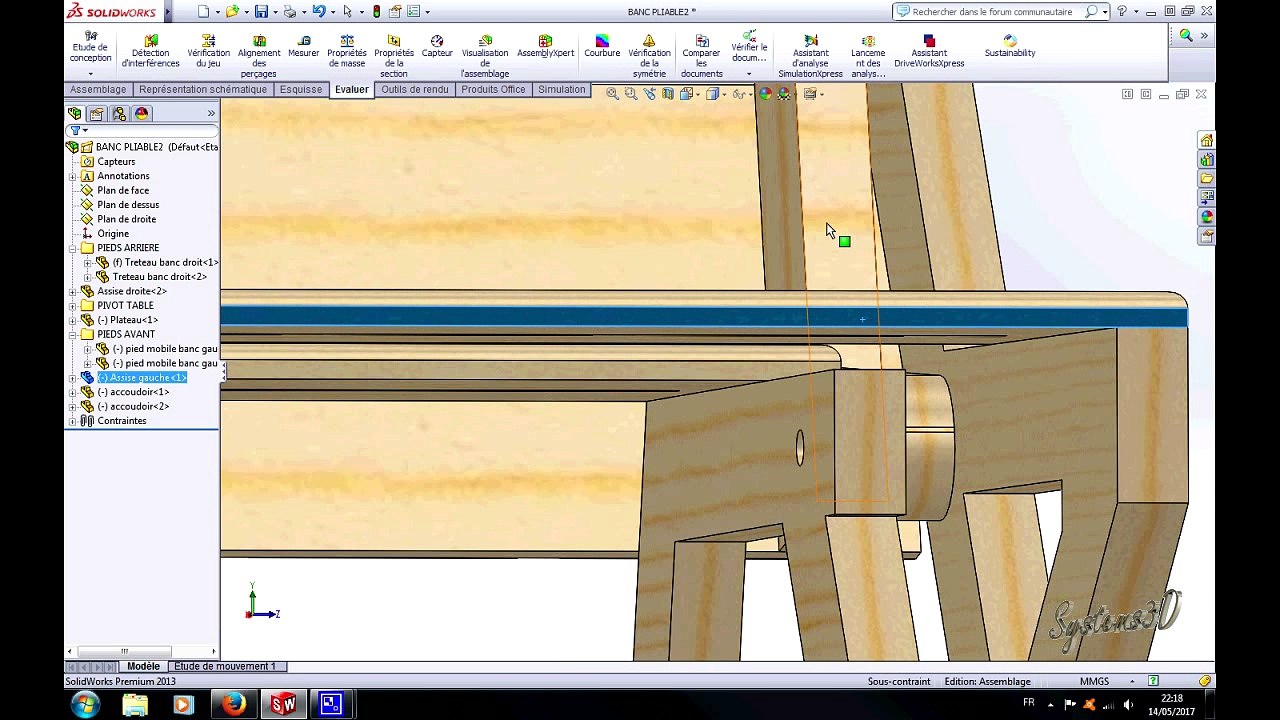Click the Windows Start button
1280x720 pixels.
click(x=85, y=704)
